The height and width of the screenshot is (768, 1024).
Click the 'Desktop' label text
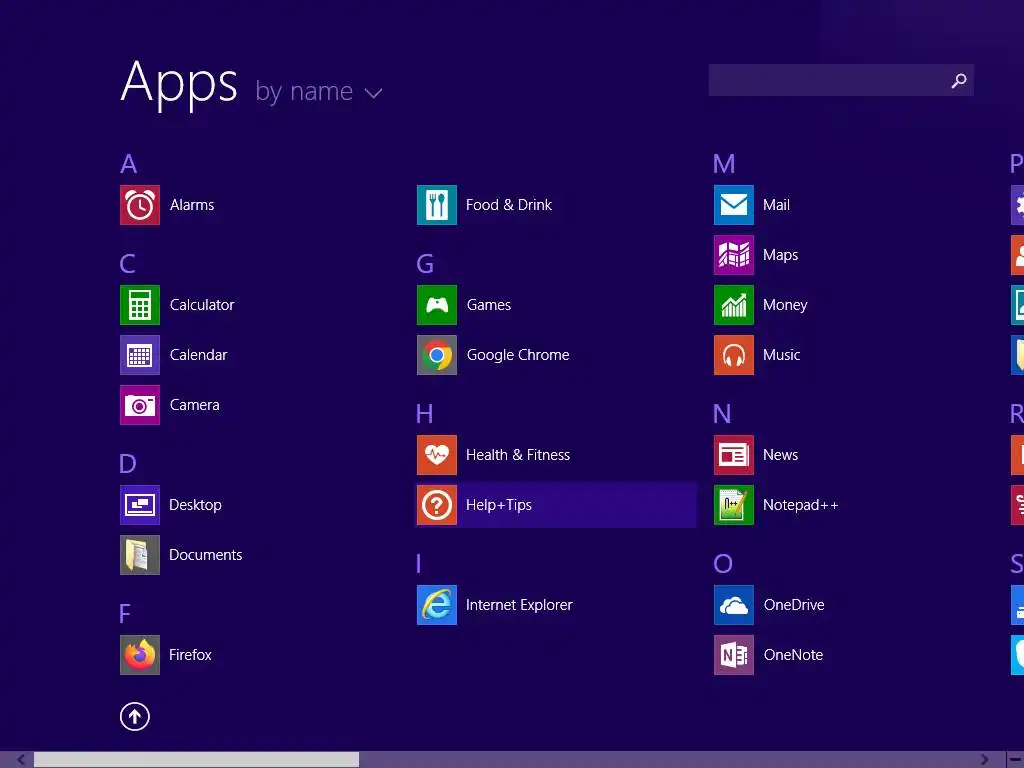click(x=195, y=505)
